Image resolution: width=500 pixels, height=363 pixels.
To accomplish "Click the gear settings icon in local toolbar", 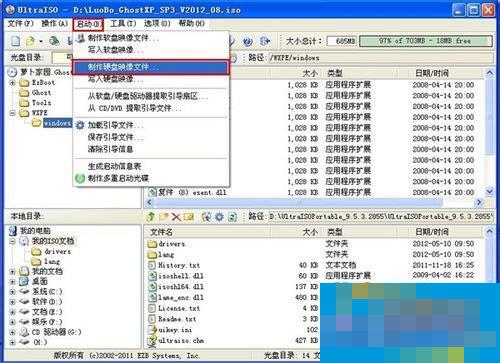I will 219,217.
